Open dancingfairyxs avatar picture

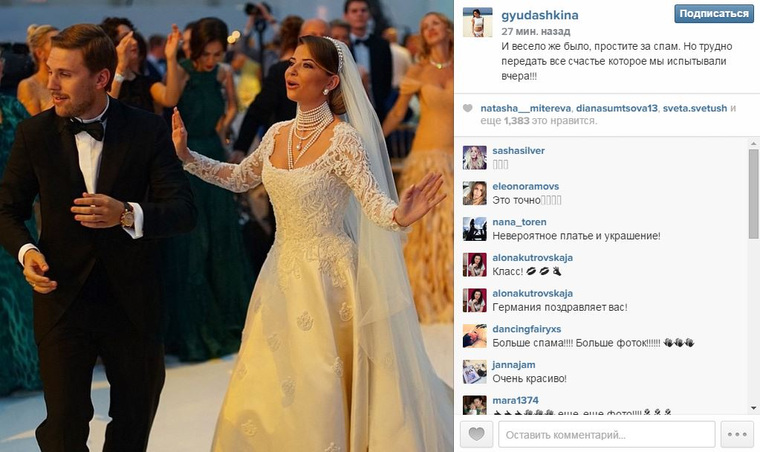(x=475, y=336)
